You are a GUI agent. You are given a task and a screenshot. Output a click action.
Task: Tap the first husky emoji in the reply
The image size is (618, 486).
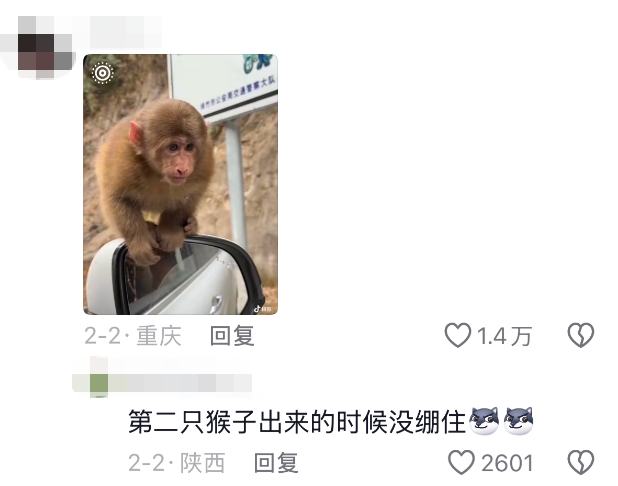(484, 421)
